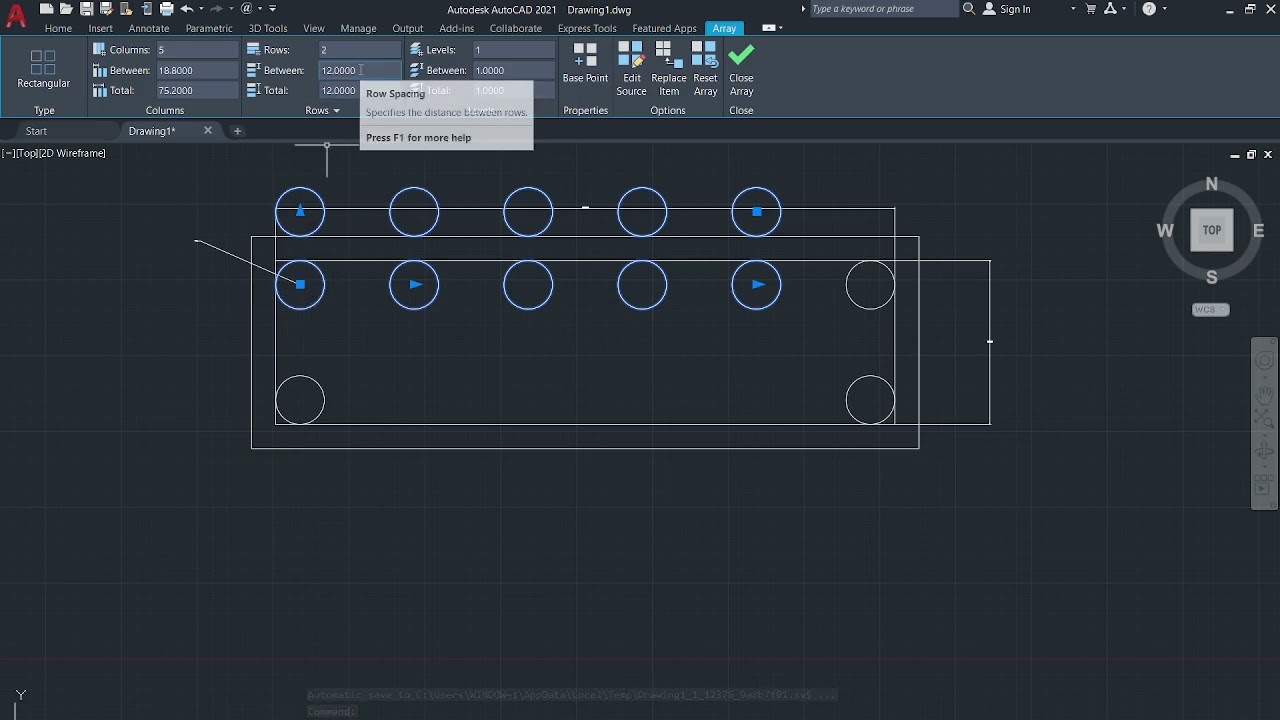Click the Columns count field
The height and width of the screenshot is (720, 1280).
tap(197, 50)
